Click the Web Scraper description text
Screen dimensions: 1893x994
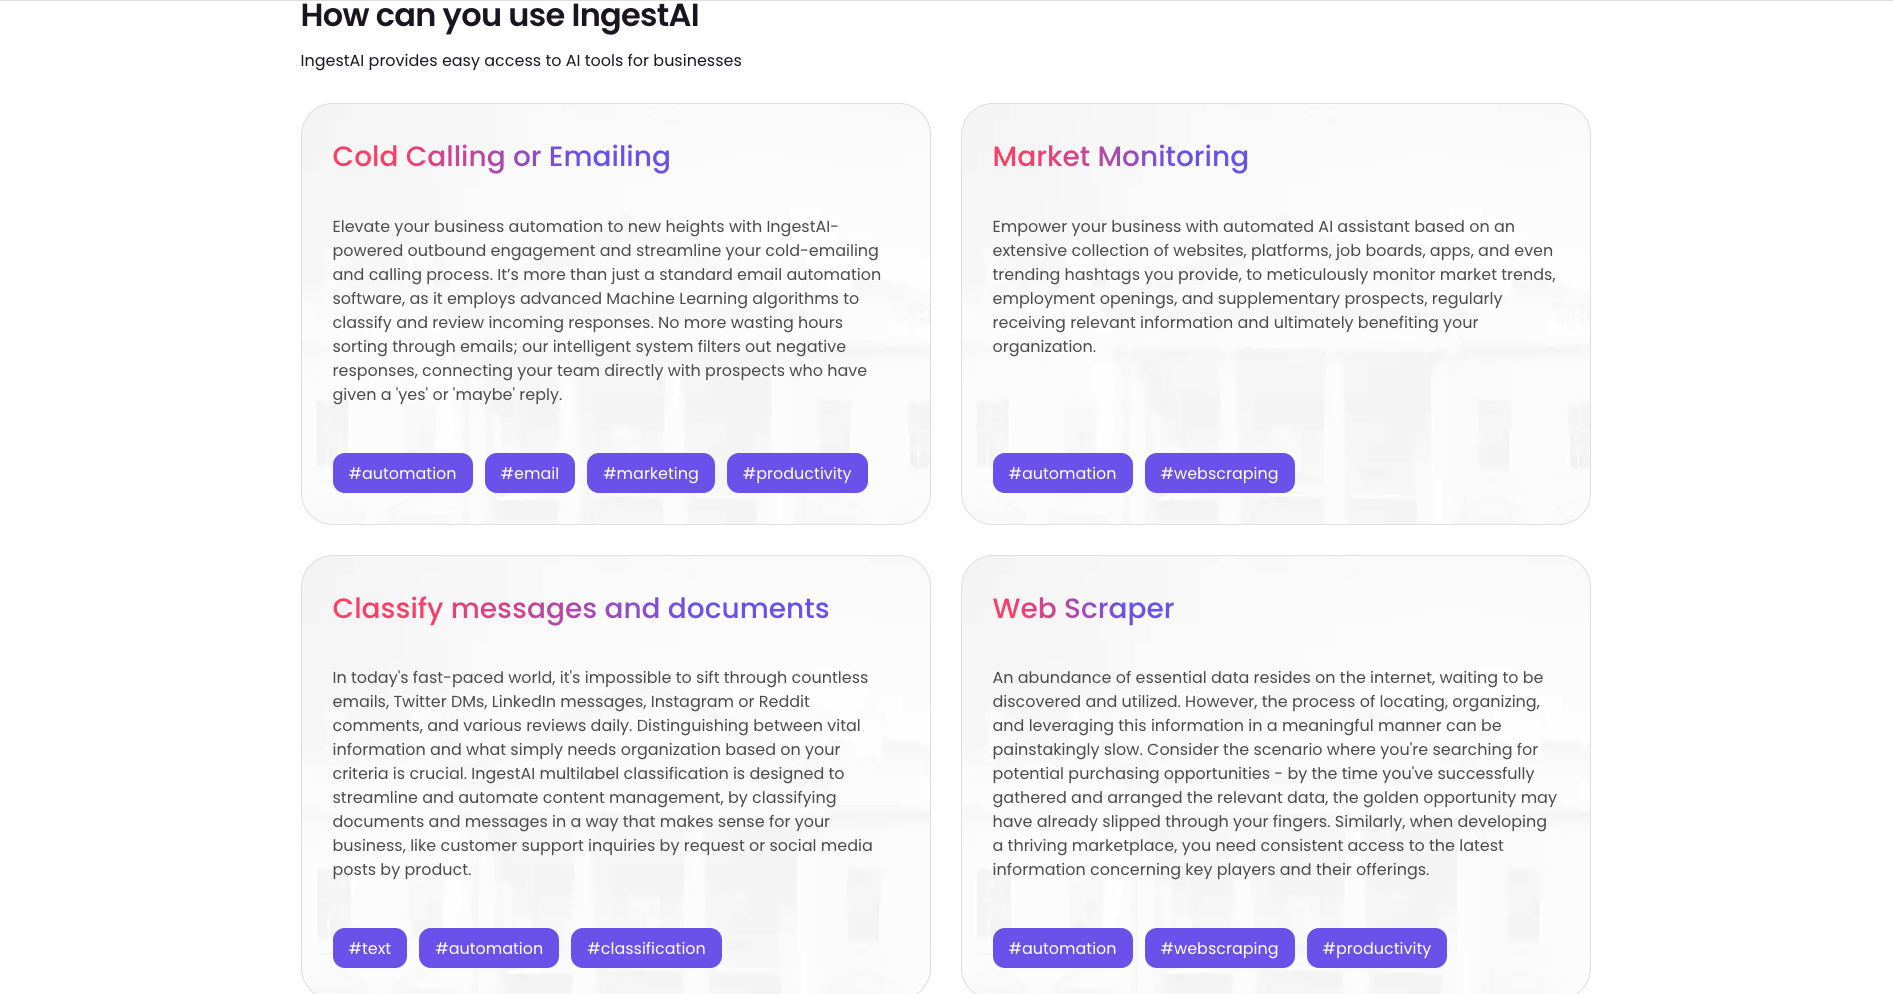(x=1273, y=773)
